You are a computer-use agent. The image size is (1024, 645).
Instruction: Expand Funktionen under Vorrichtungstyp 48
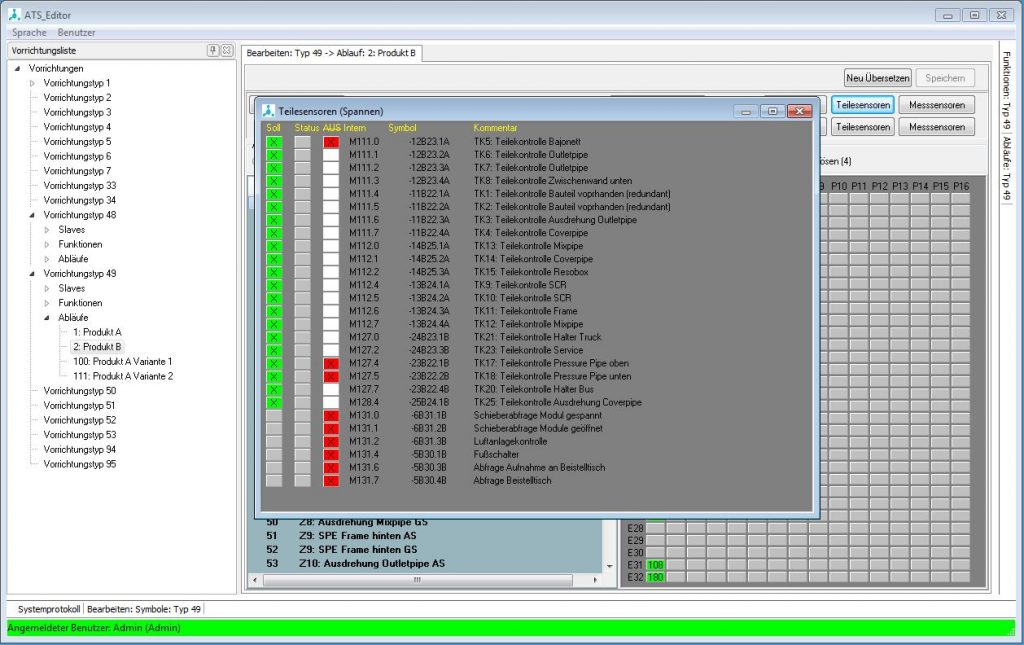[x=46, y=244]
